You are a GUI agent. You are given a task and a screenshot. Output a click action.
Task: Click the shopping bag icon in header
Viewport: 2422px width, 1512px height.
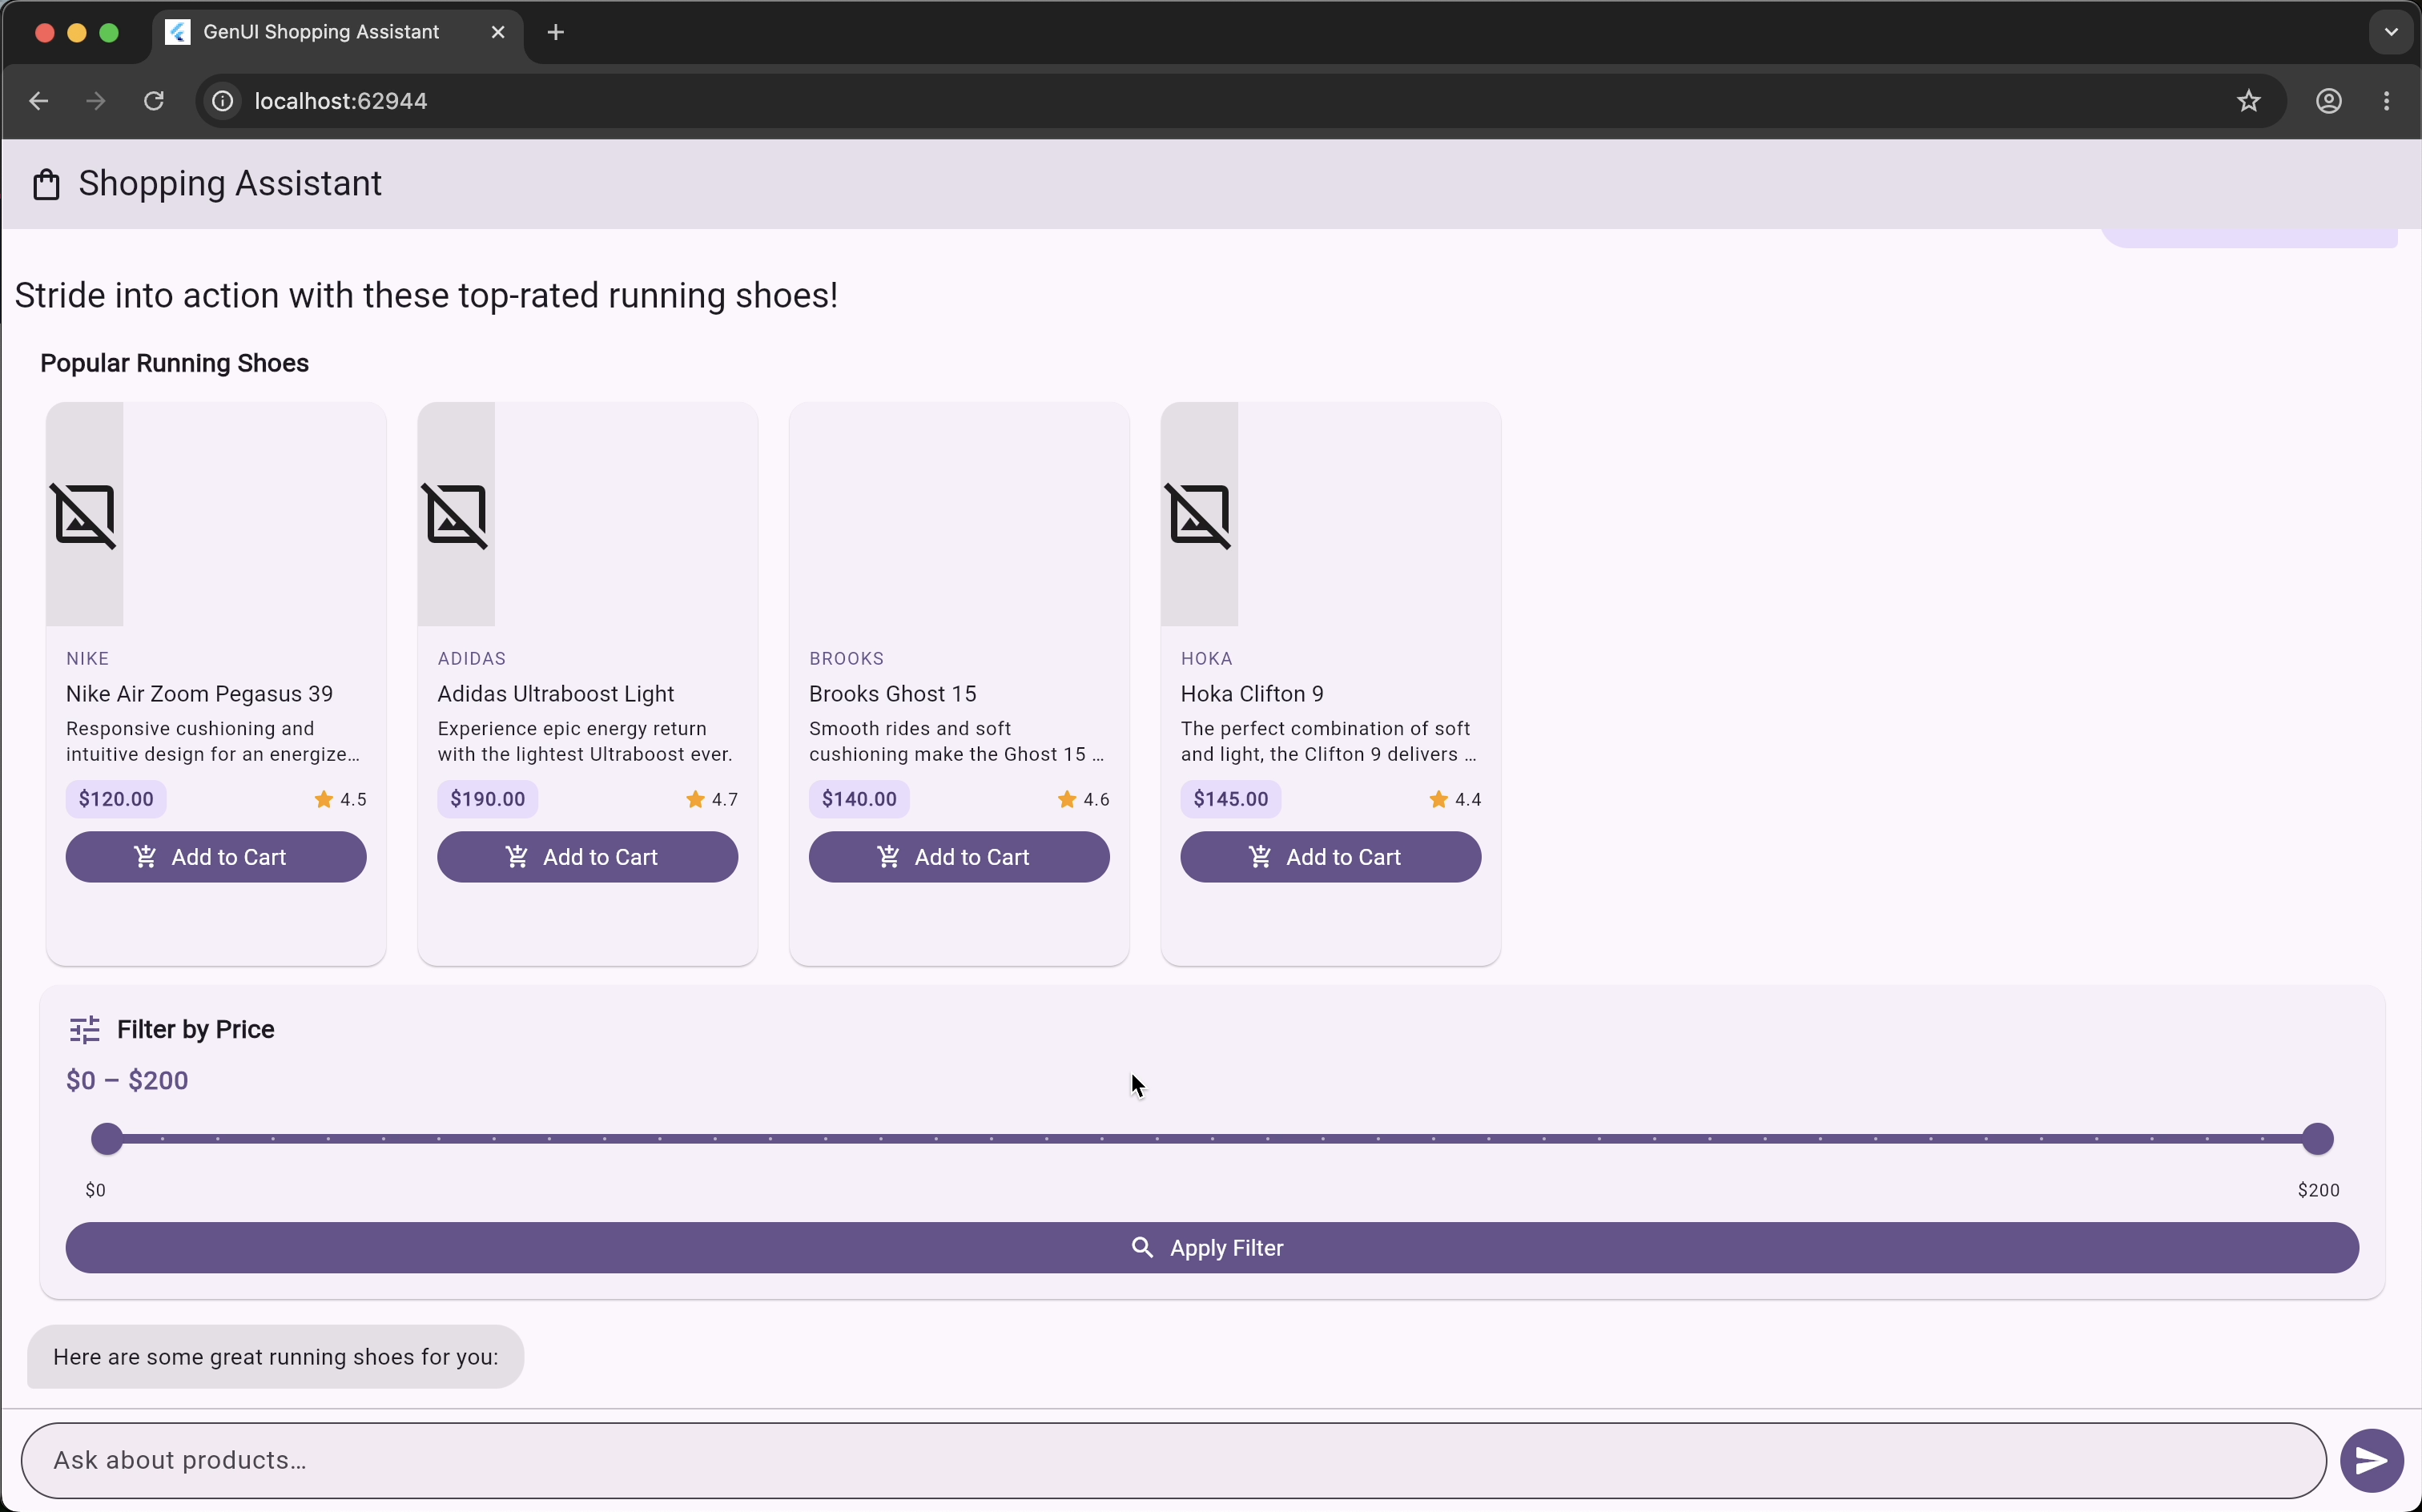[x=46, y=184]
